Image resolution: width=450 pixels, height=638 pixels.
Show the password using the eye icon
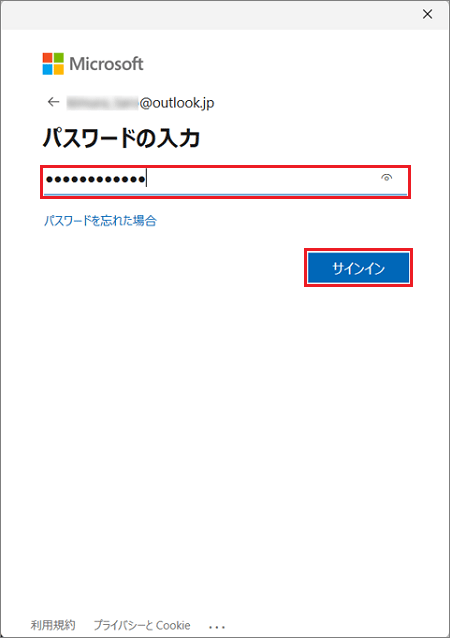point(387,177)
